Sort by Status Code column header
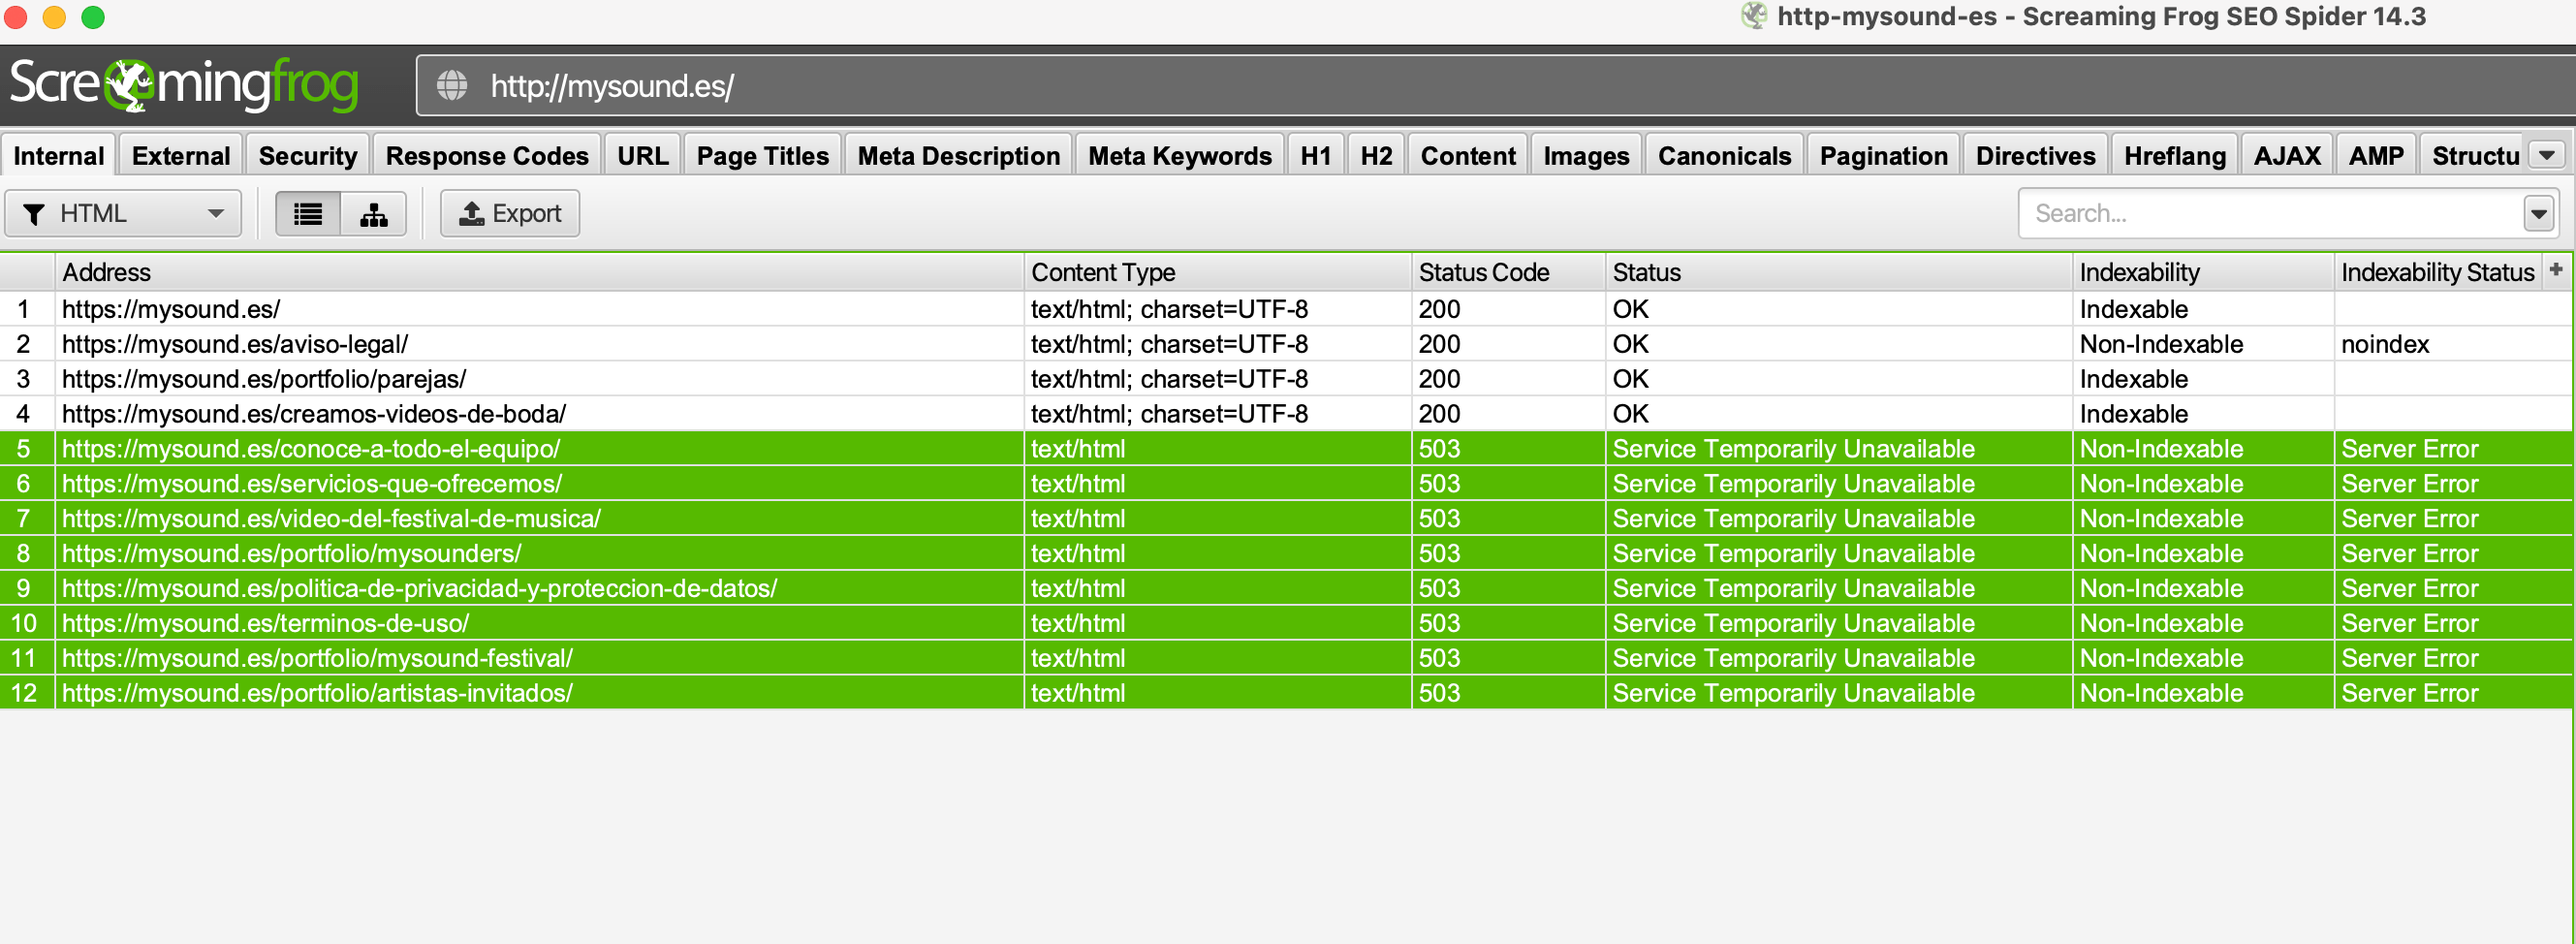Viewport: 2576px width, 944px height. pyautogui.click(x=1508, y=272)
